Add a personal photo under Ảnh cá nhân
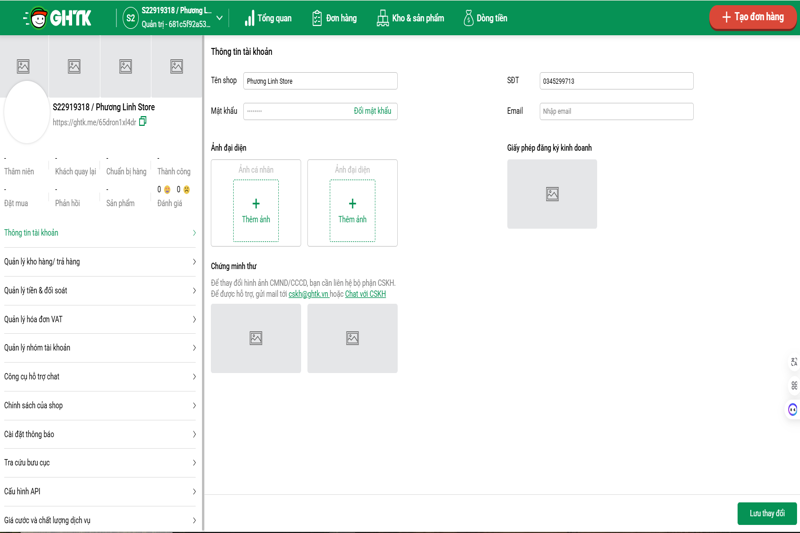Image resolution: width=800 pixels, height=533 pixels. (x=256, y=210)
